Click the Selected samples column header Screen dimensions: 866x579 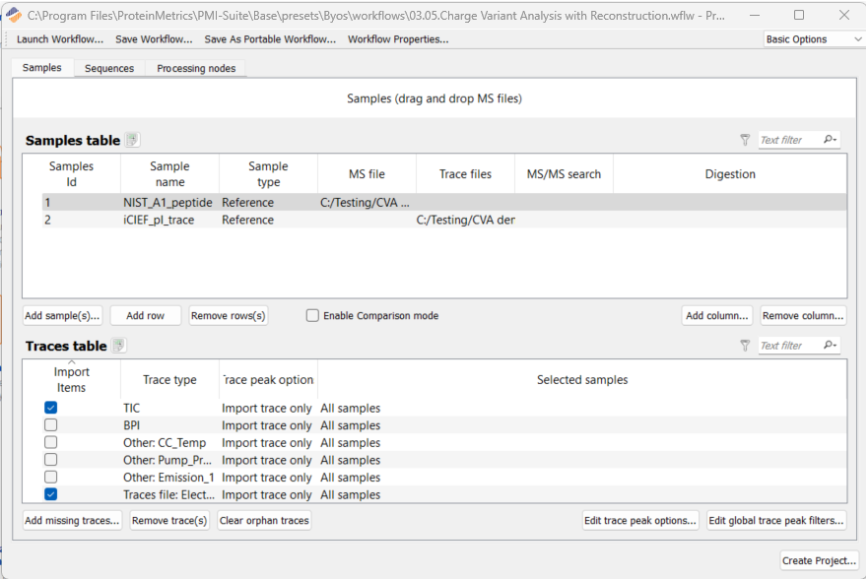point(582,379)
